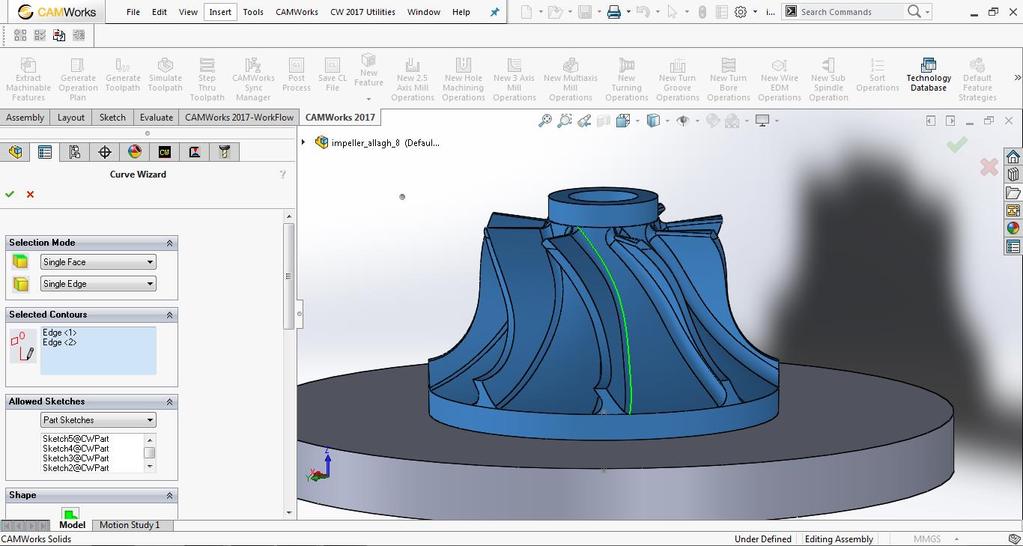
Task: Click Zoom to Fit magnifier icon
Action: click(x=545, y=121)
